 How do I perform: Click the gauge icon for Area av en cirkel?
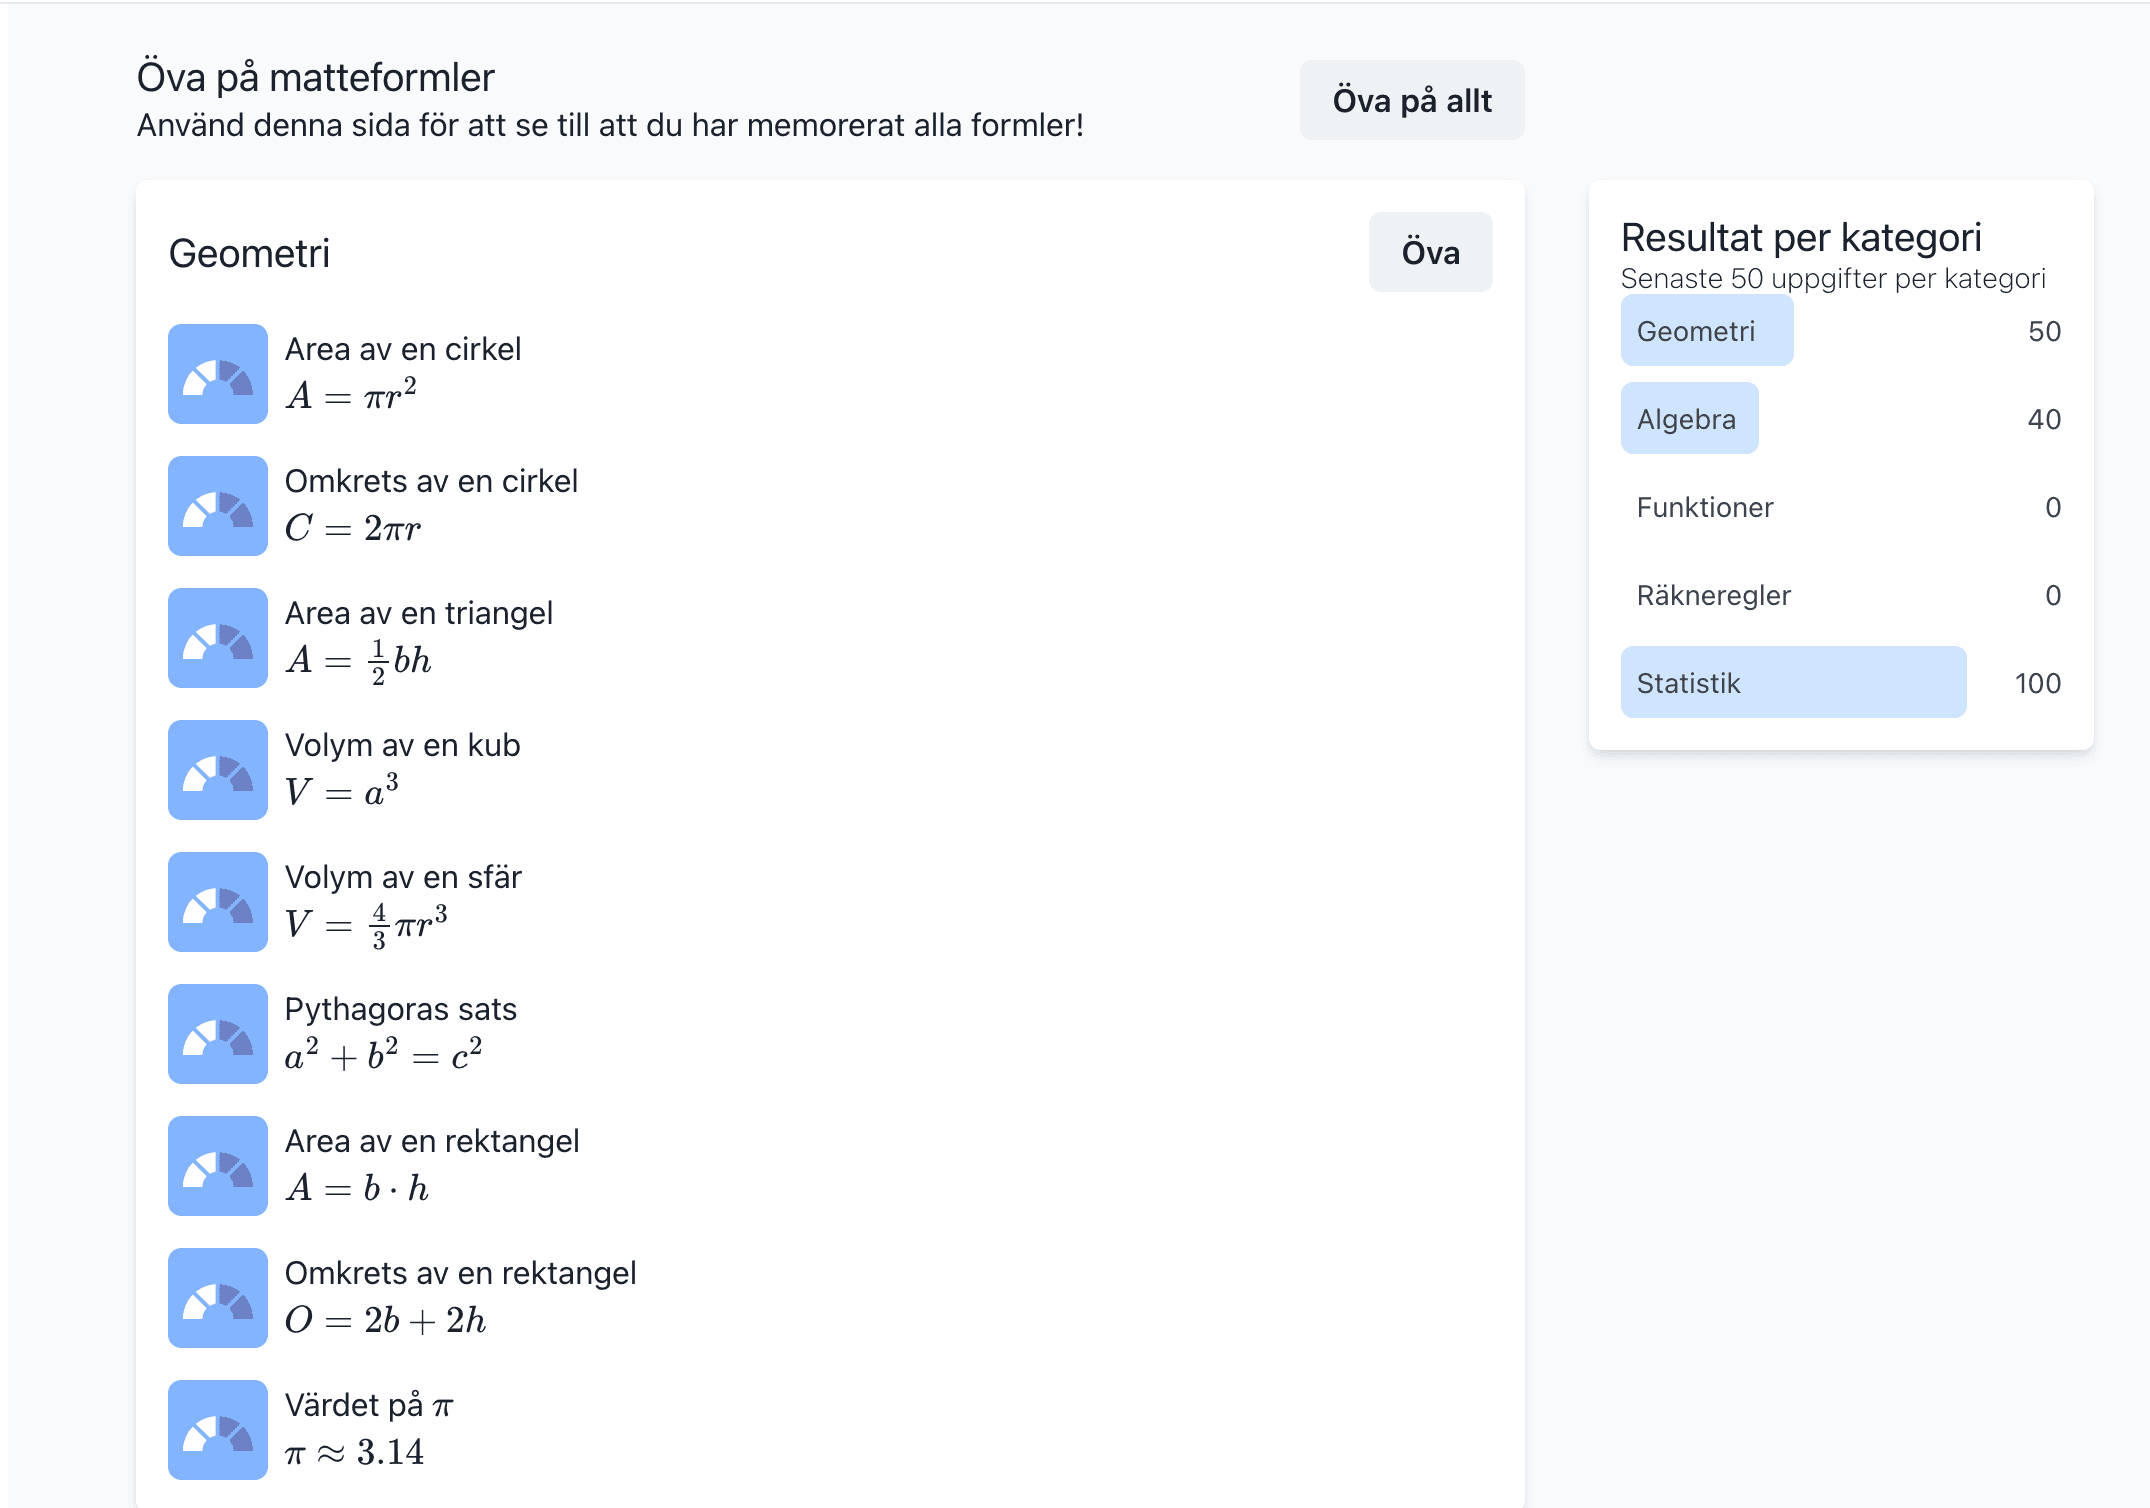217,374
